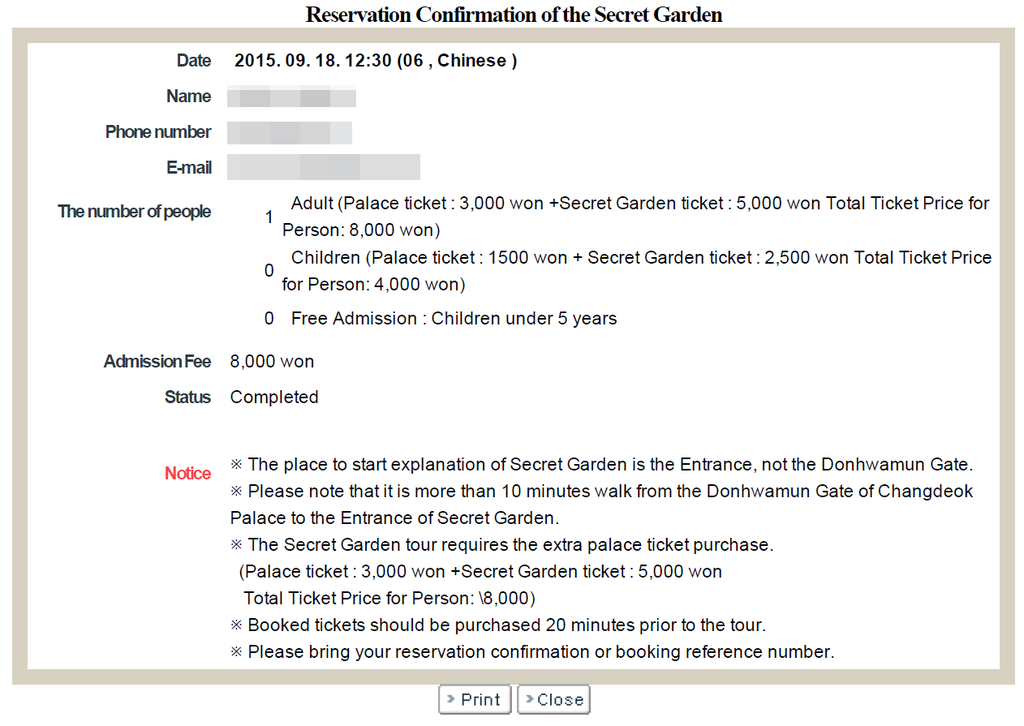Click the Adult ticket count number
The height and width of the screenshot is (726, 1024).
pos(269,216)
